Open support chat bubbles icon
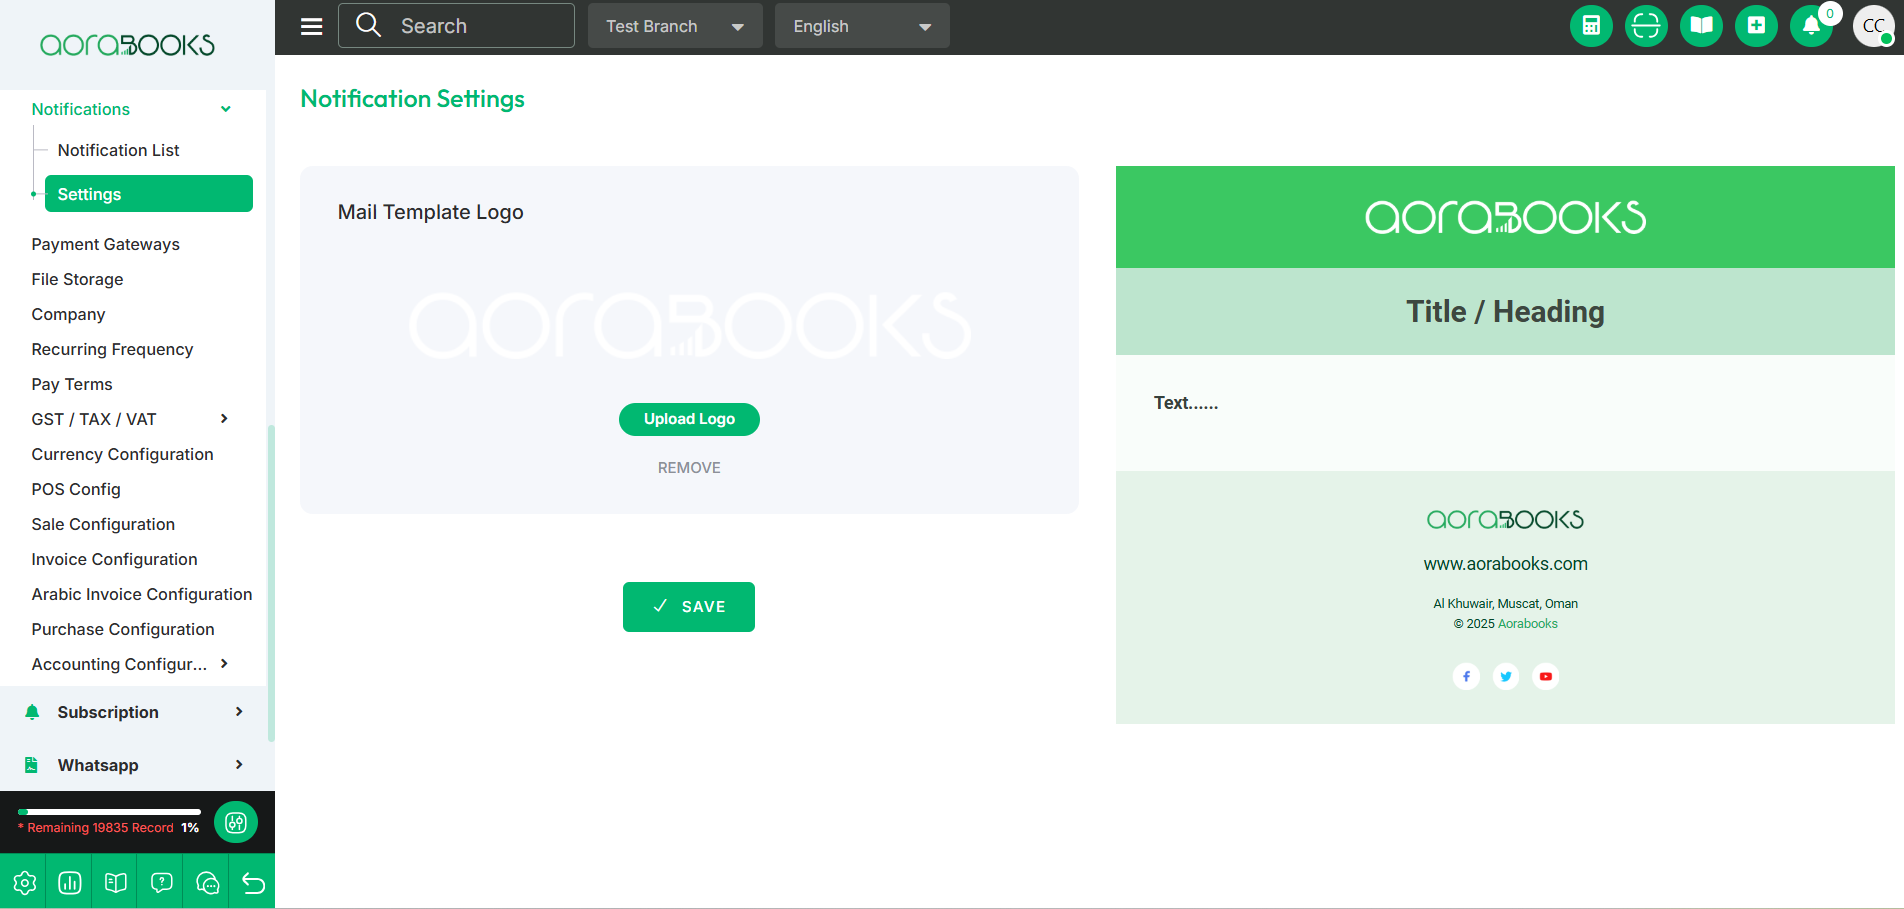The width and height of the screenshot is (1904, 909). [x=208, y=882]
